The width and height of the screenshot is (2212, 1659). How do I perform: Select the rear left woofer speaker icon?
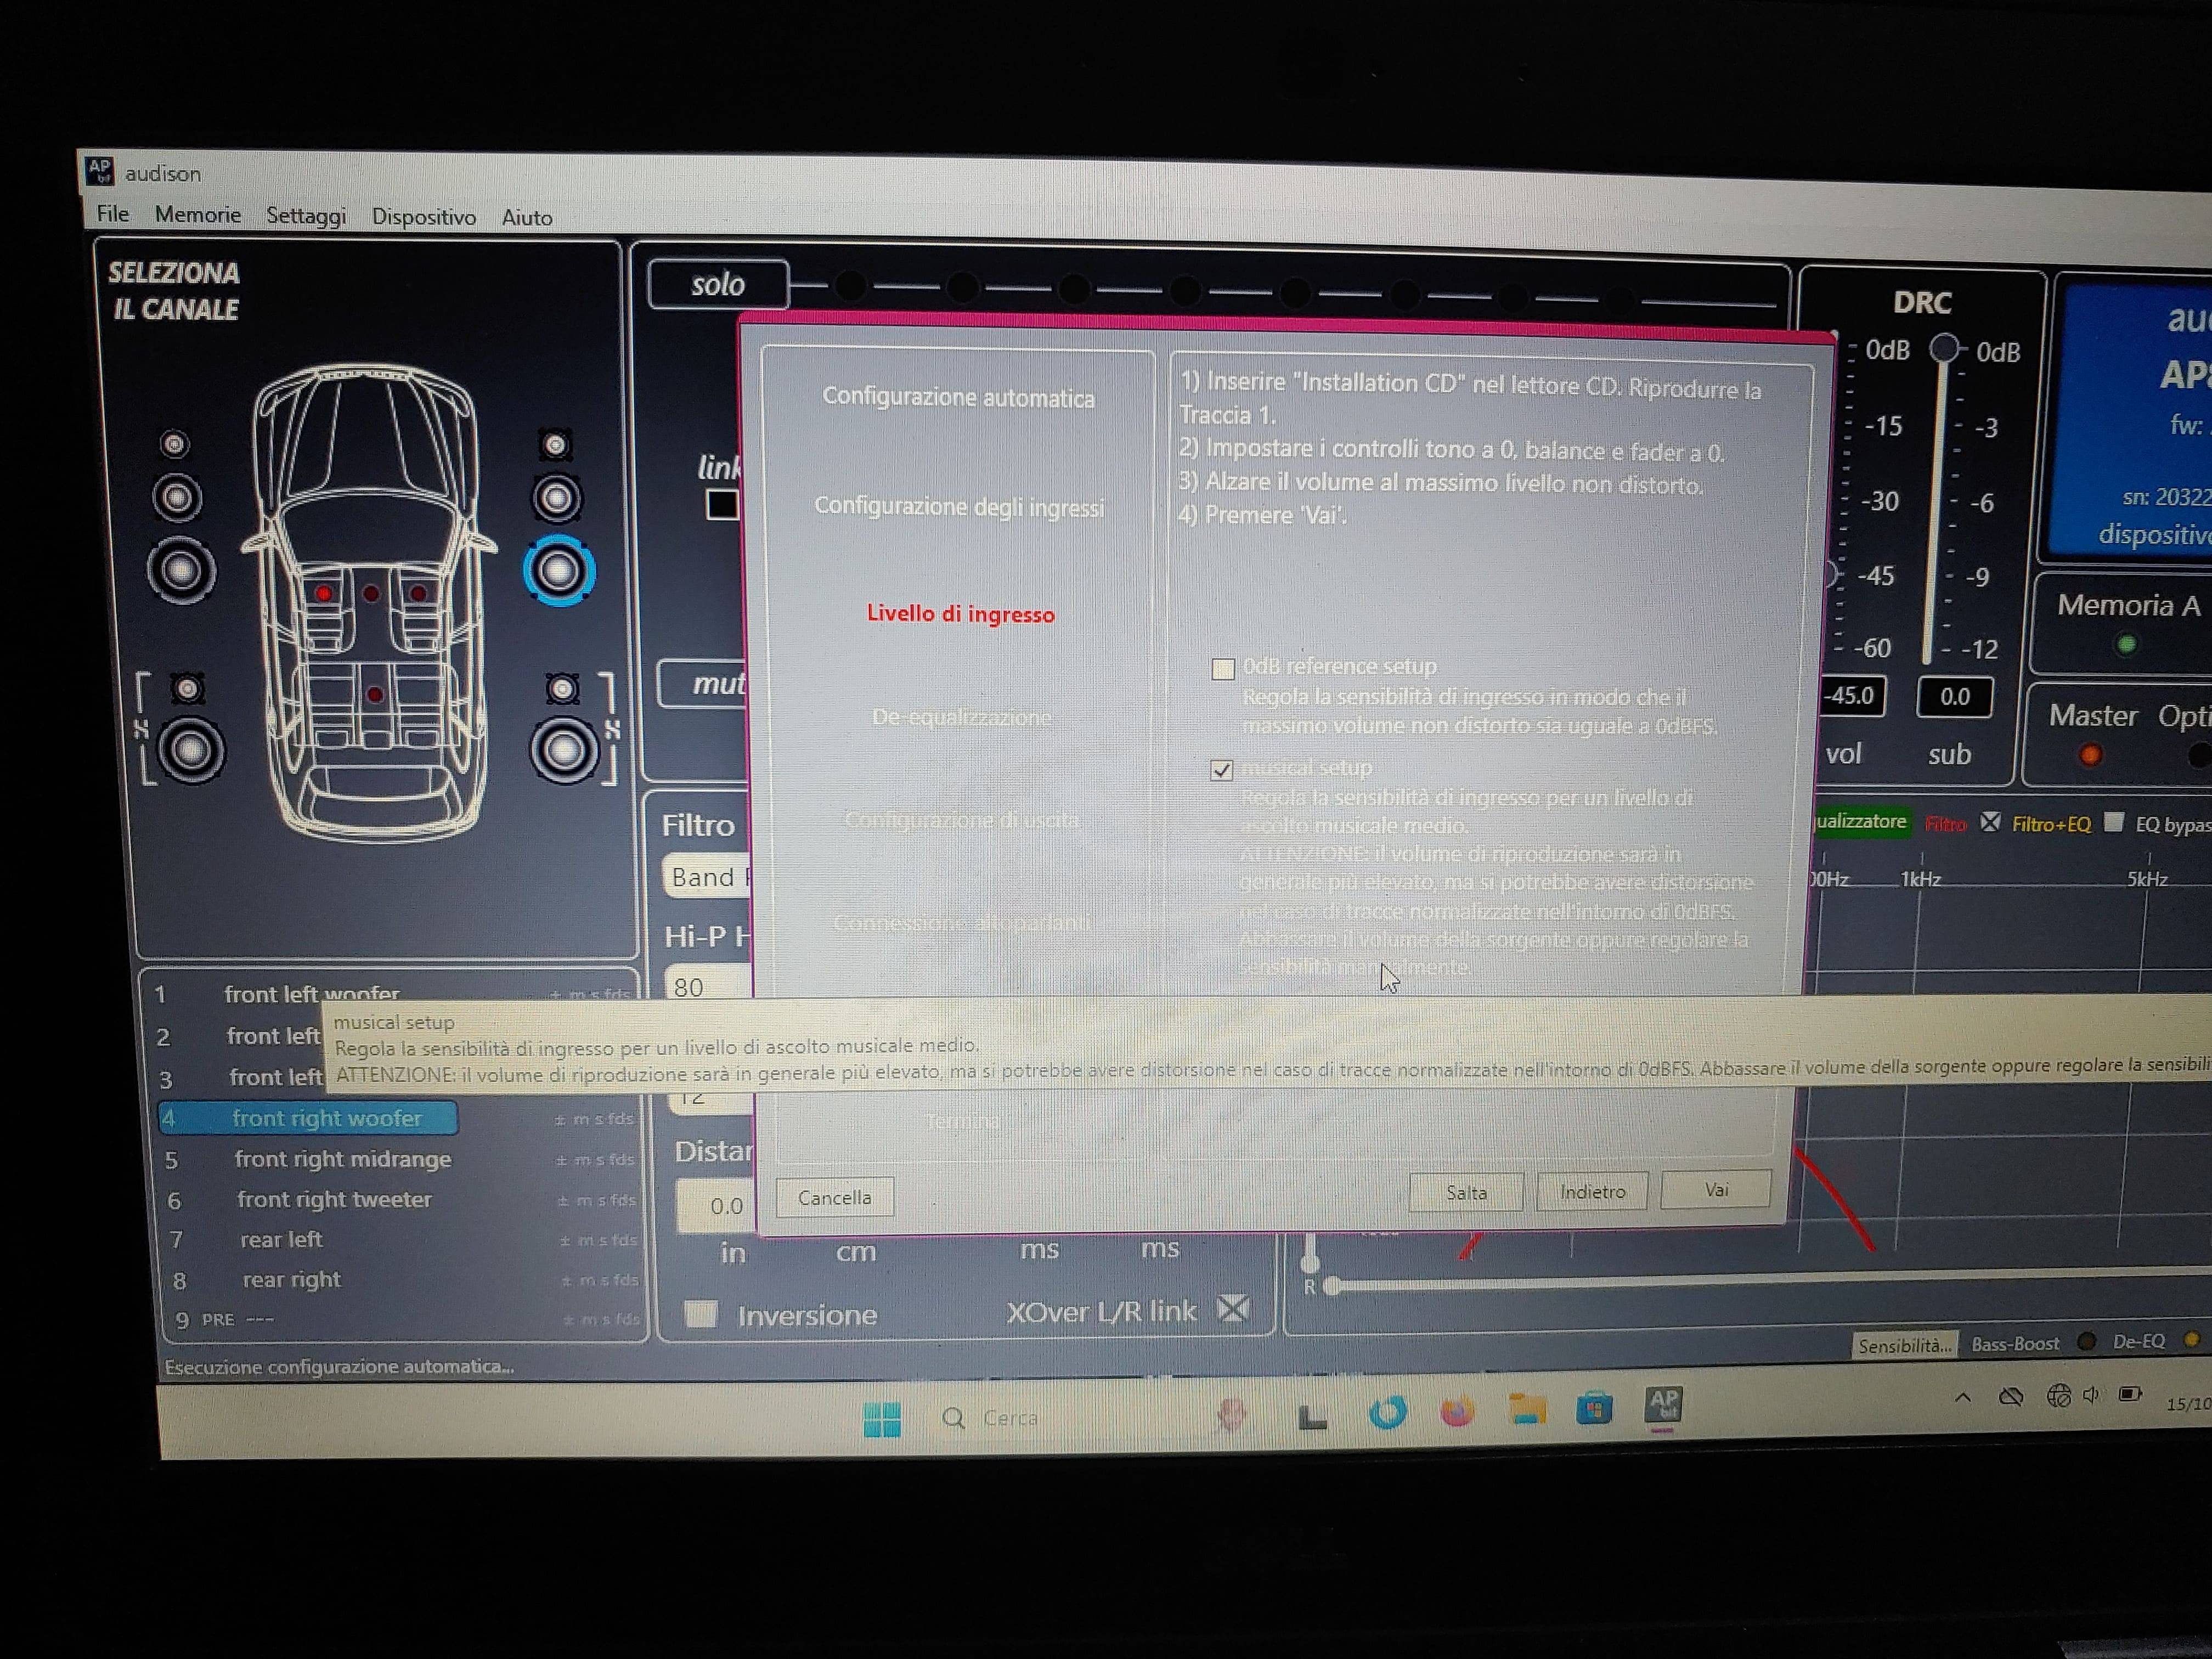click(x=191, y=750)
